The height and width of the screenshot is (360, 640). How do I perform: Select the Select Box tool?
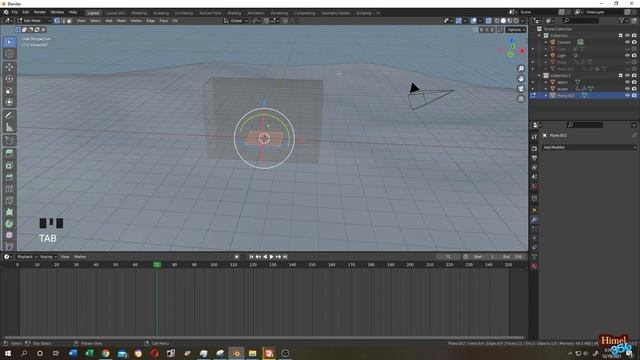[9, 42]
